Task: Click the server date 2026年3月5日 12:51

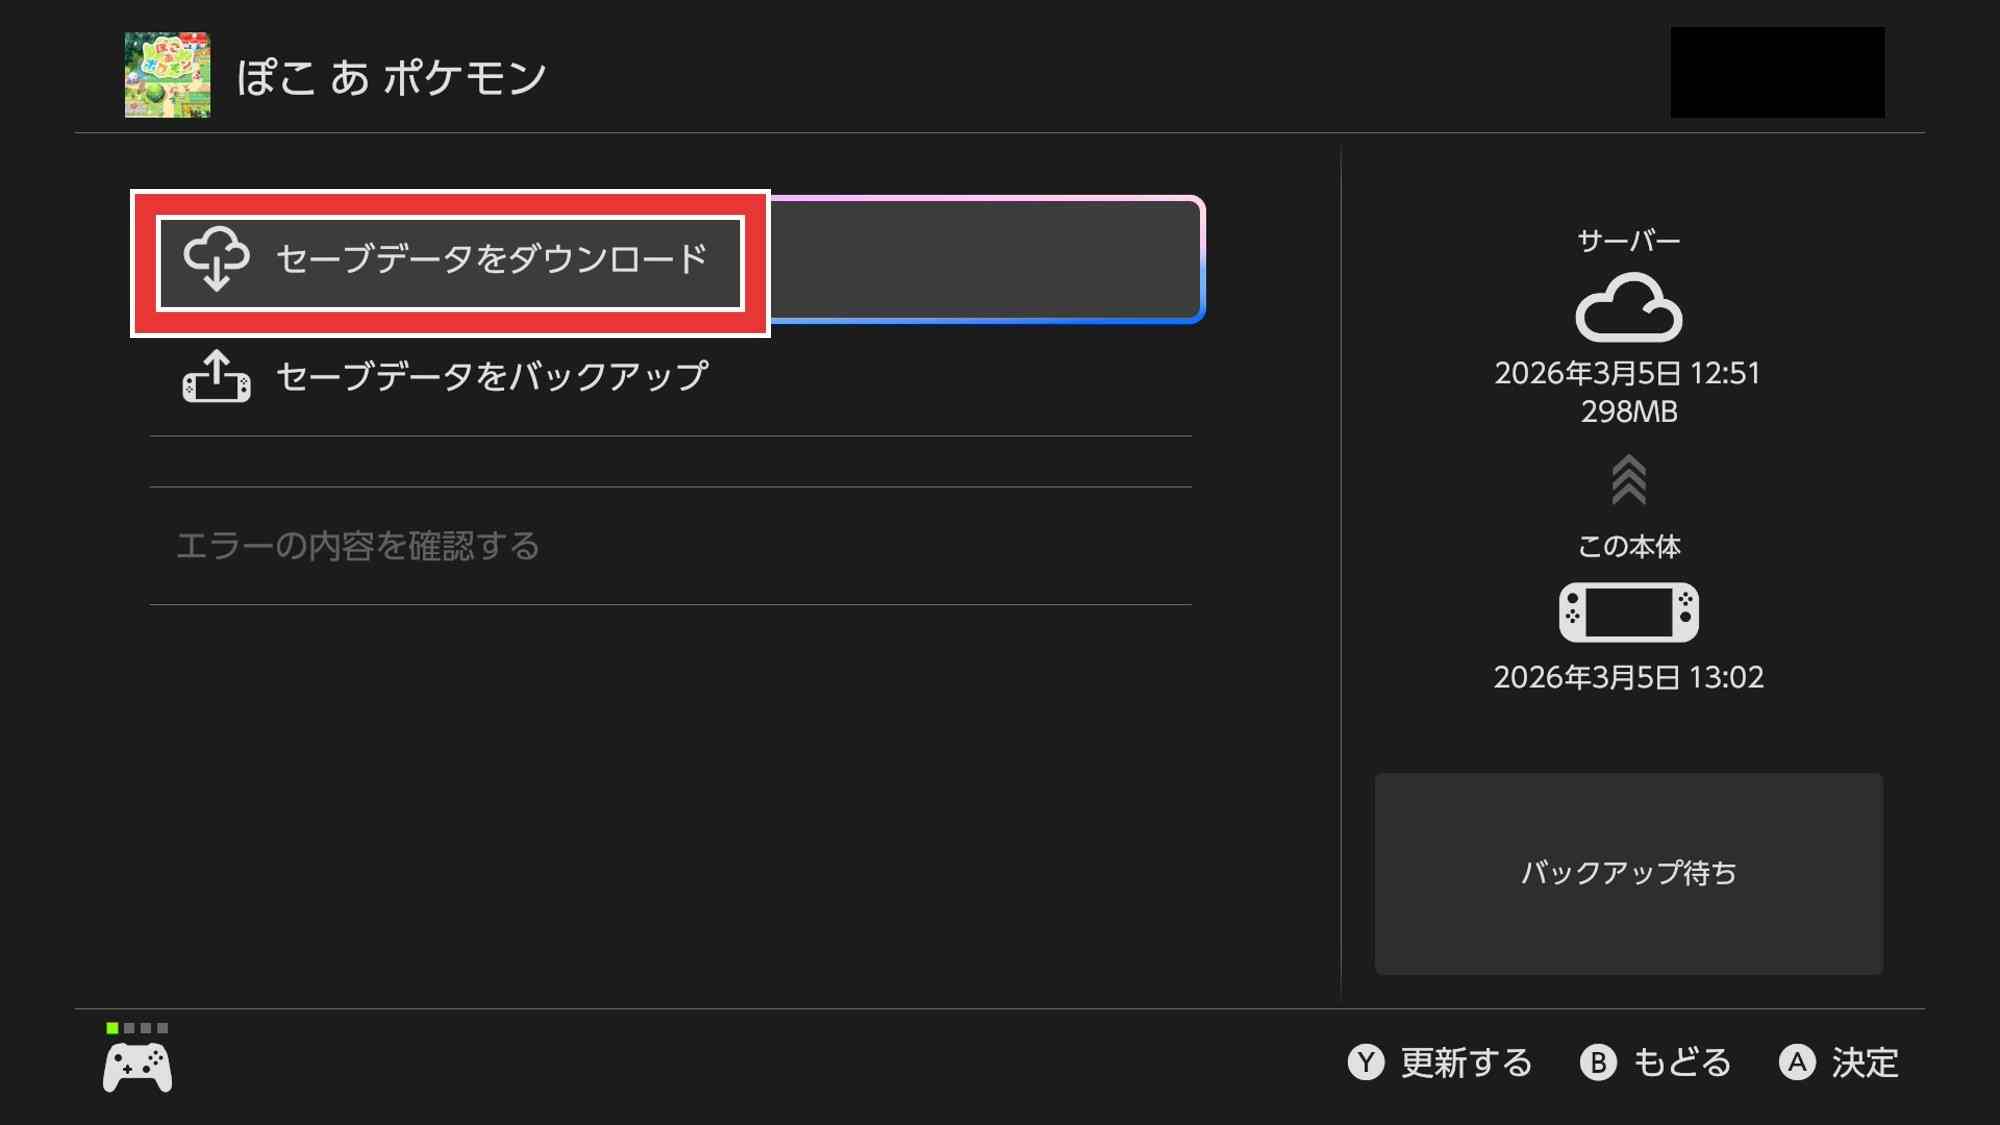Action: tap(1627, 373)
